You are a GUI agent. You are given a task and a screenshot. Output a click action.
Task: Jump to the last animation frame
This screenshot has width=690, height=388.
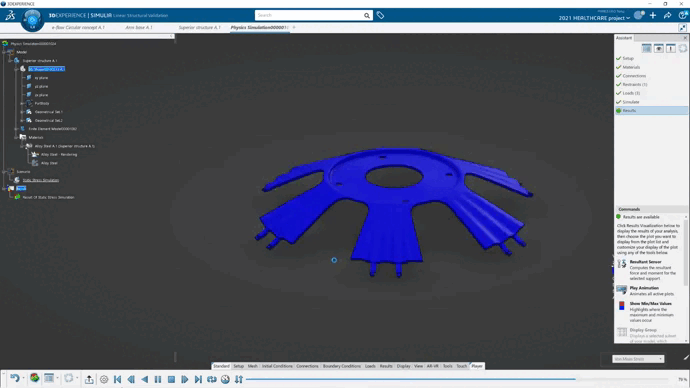point(198,379)
